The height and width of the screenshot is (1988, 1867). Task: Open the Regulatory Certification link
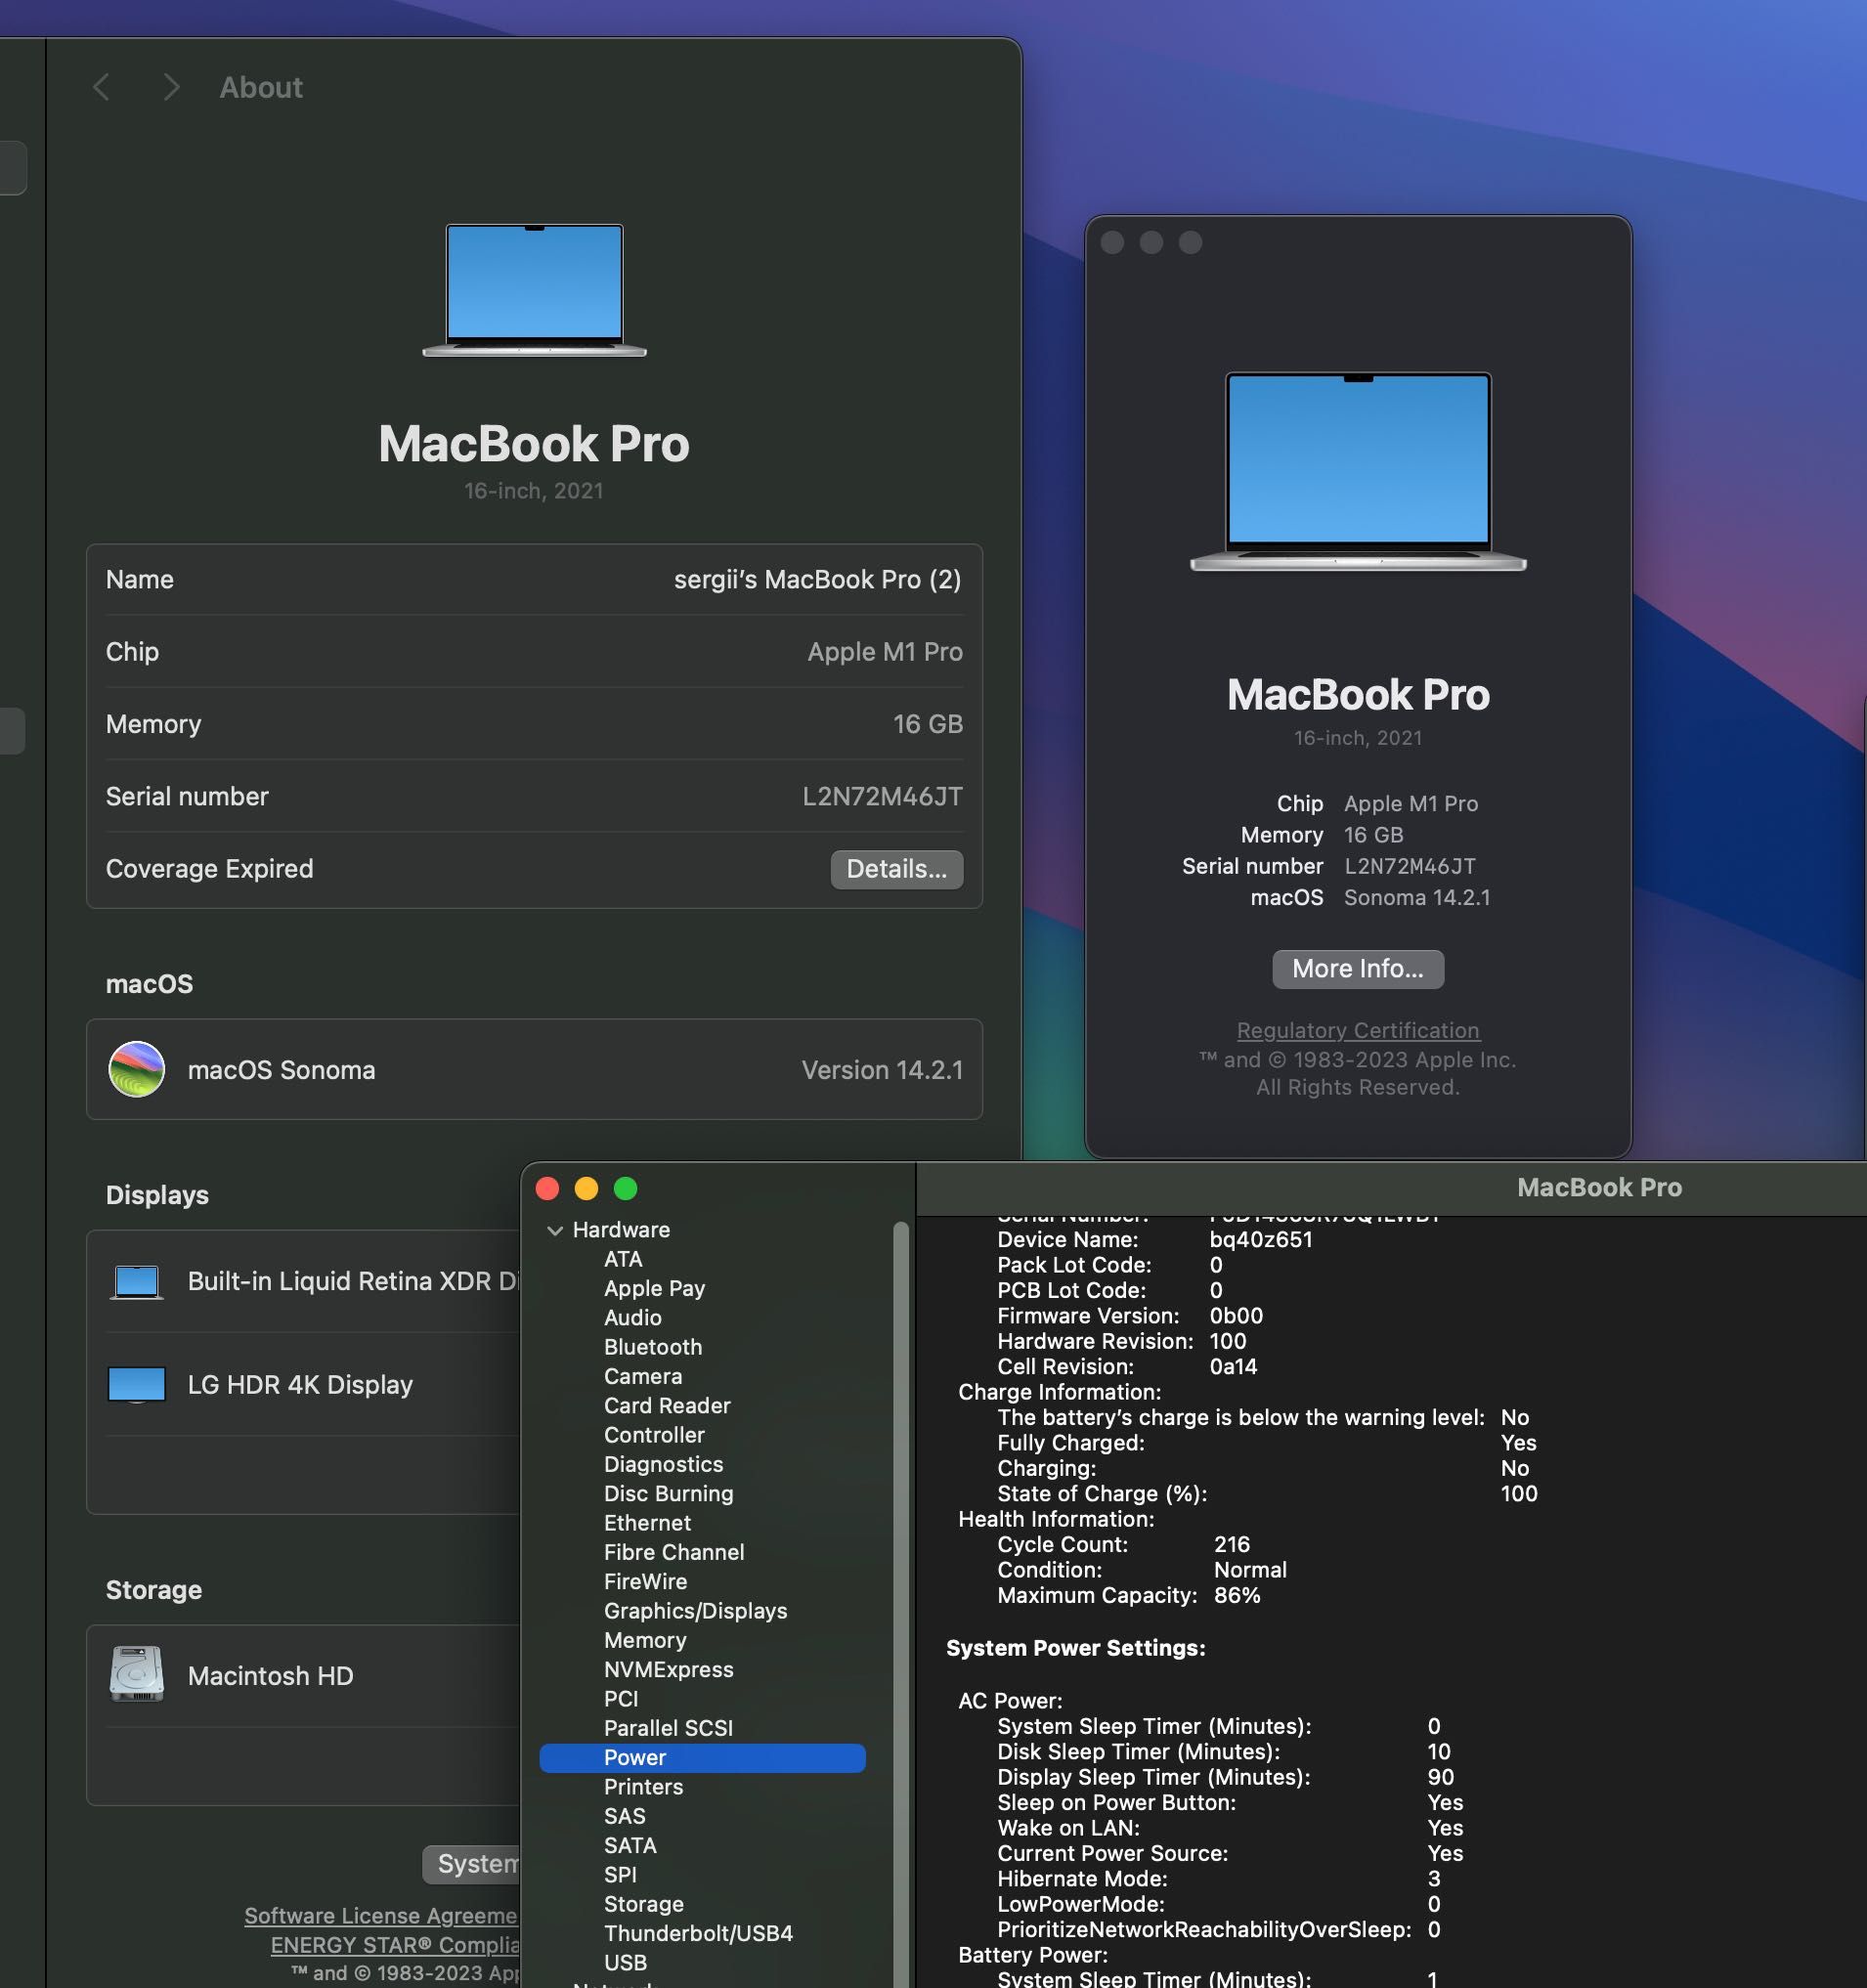(1357, 1030)
